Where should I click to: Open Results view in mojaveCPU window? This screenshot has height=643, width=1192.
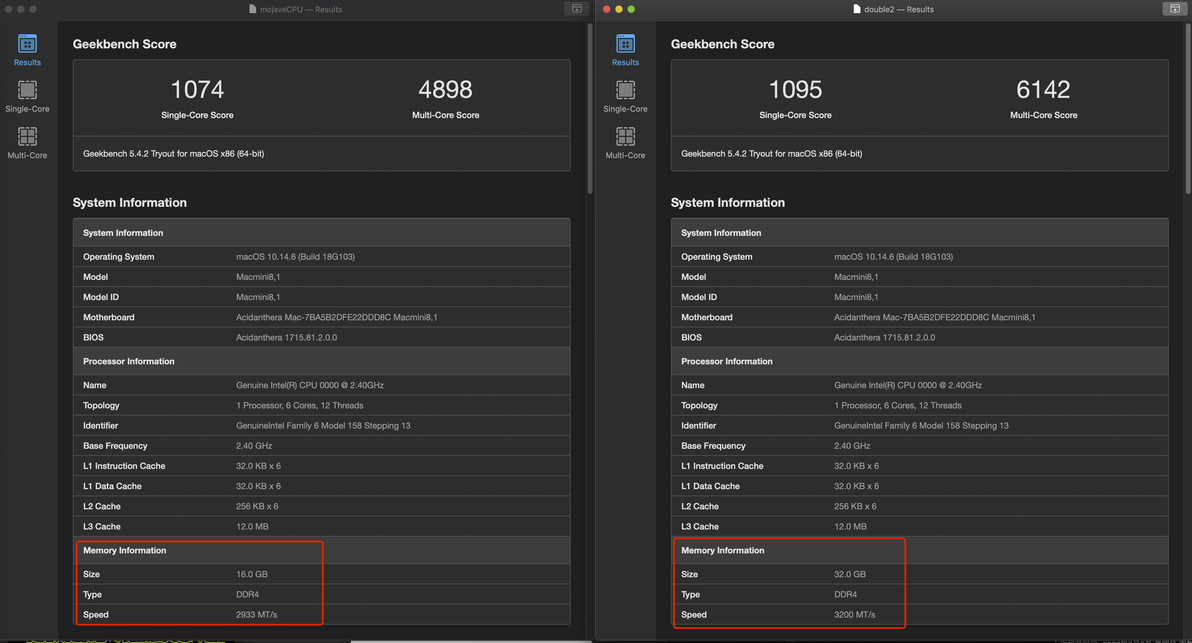tap(27, 50)
